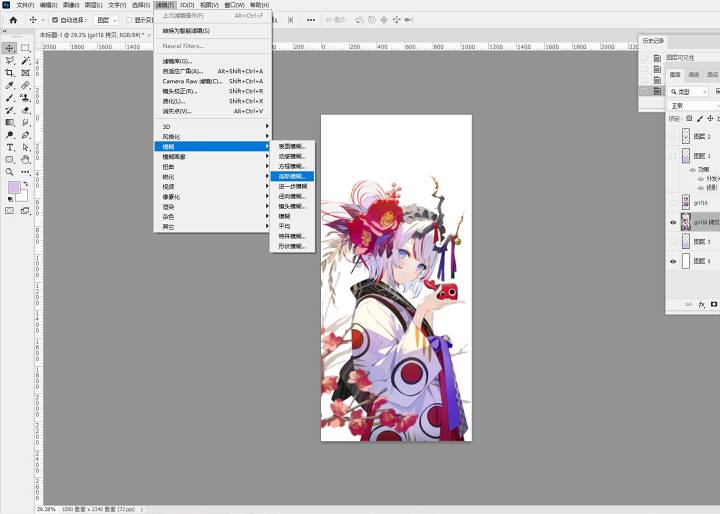Click the foreground color swatch
The image size is (720, 514).
(13, 187)
